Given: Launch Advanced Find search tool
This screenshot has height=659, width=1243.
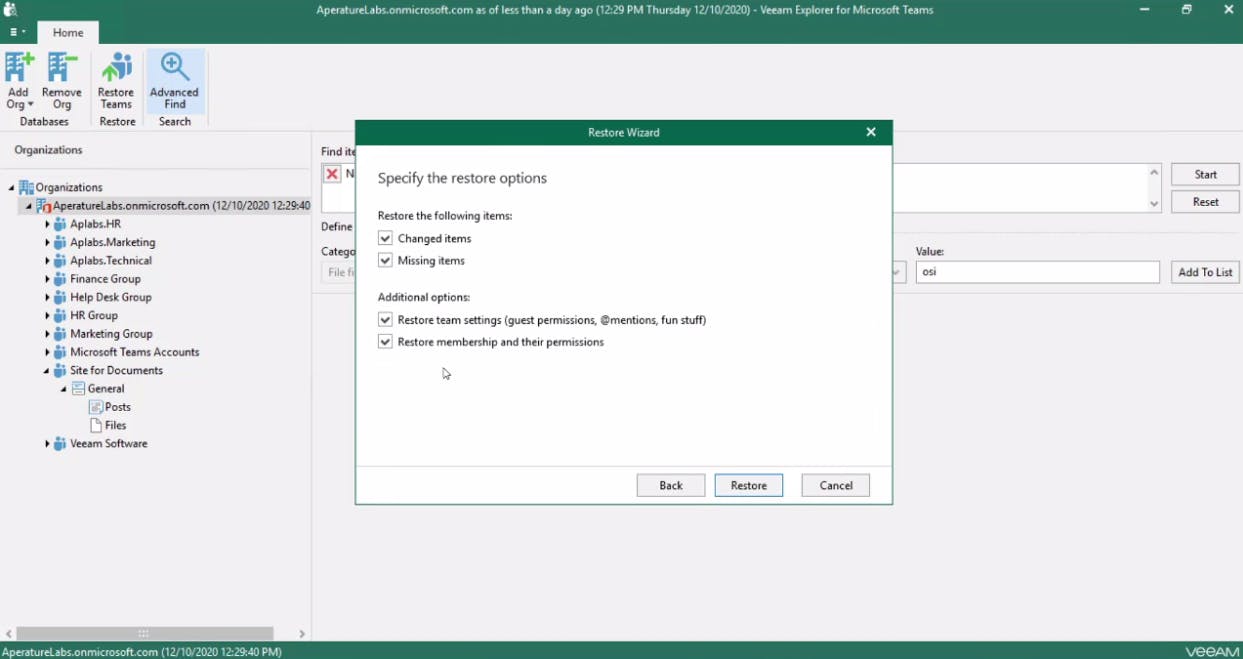Looking at the screenshot, I should pyautogui.click(x=175, y=81).
